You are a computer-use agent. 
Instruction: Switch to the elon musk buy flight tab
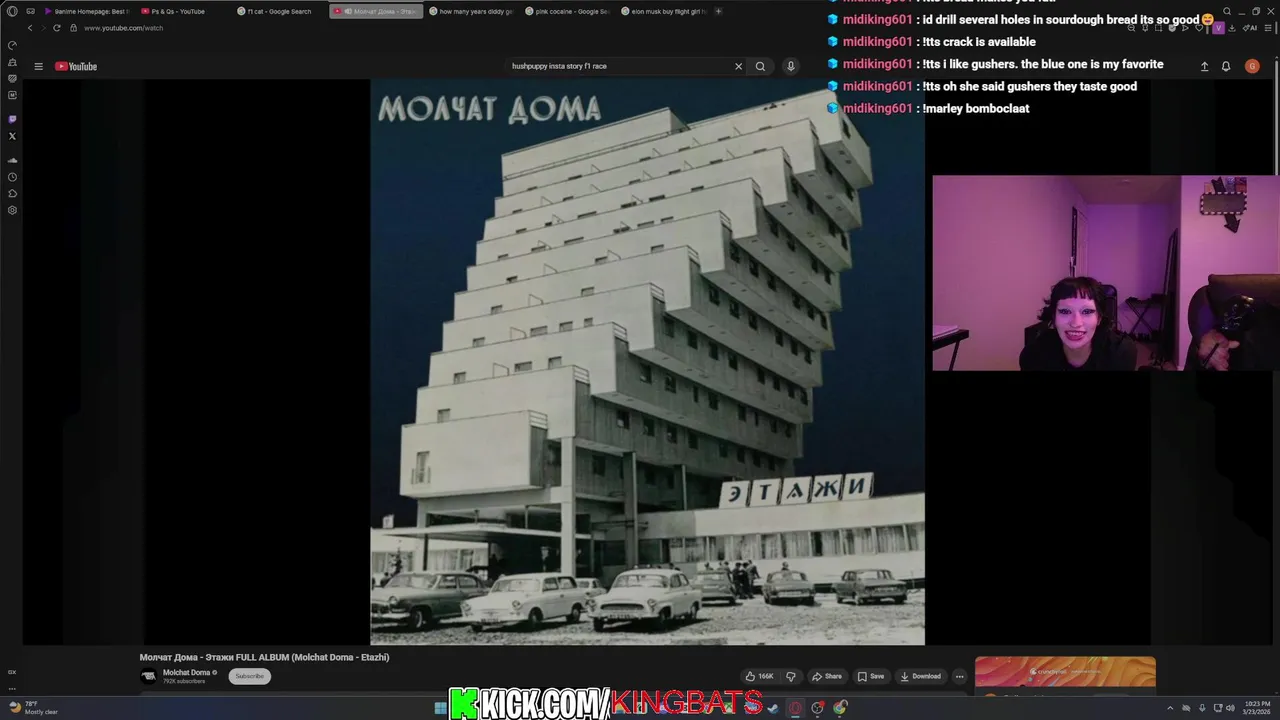click(664, 11)
